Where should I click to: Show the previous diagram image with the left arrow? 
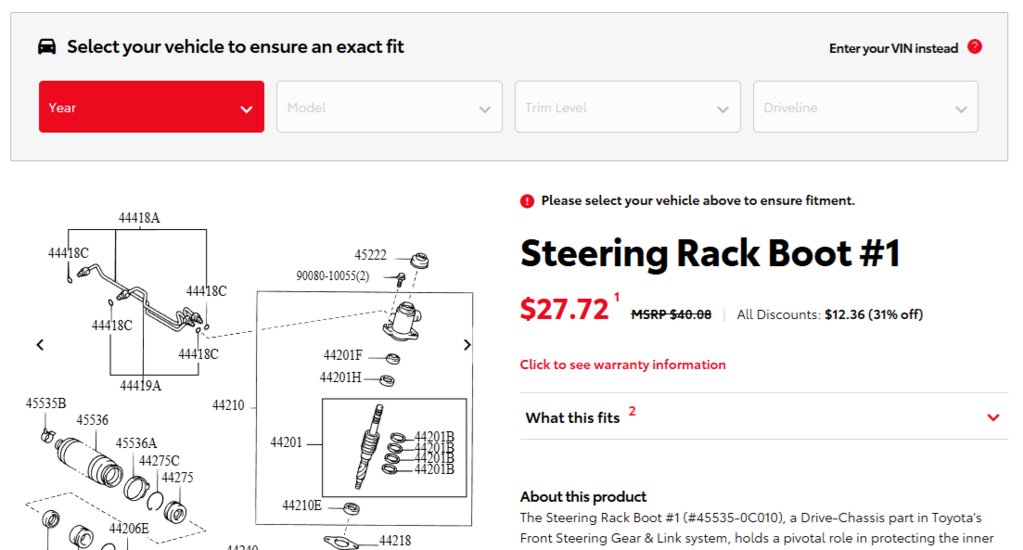click(x=40, y=344)
